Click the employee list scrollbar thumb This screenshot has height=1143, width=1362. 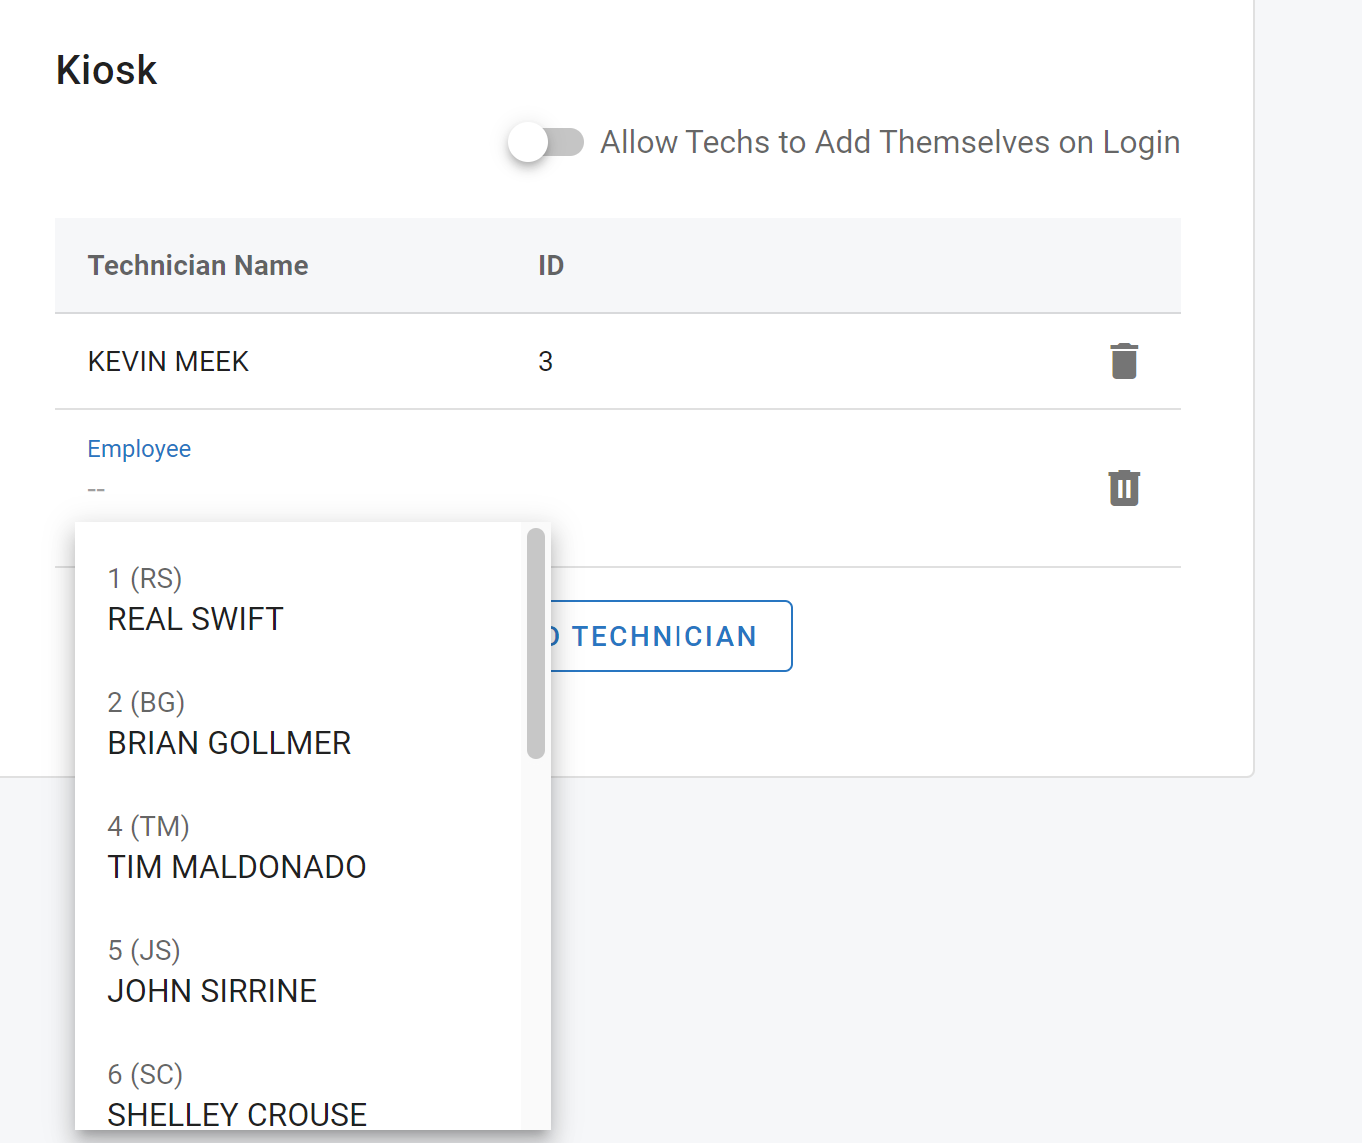(536, 643)
